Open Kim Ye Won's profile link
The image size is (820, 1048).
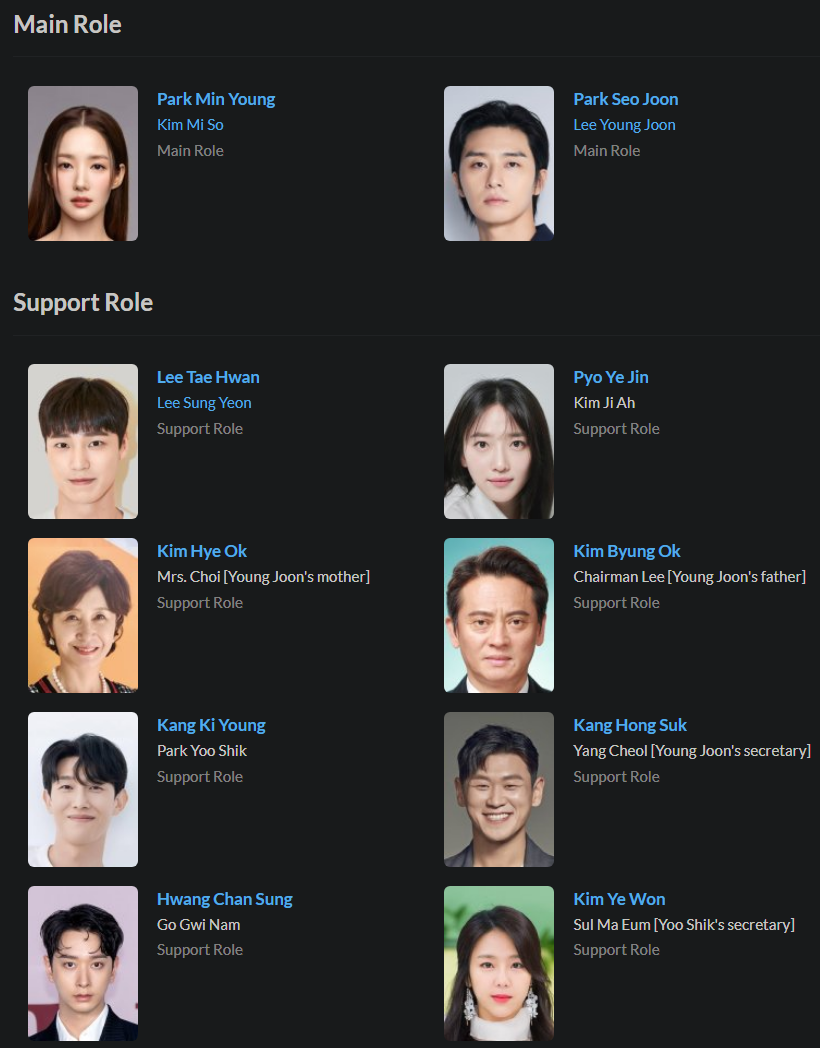620,899
